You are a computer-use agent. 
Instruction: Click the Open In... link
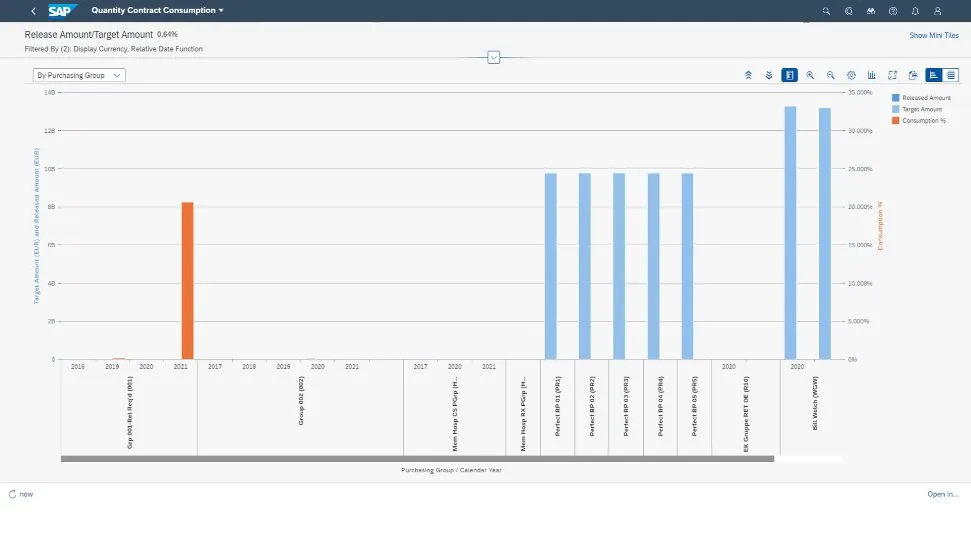(942, 494)
